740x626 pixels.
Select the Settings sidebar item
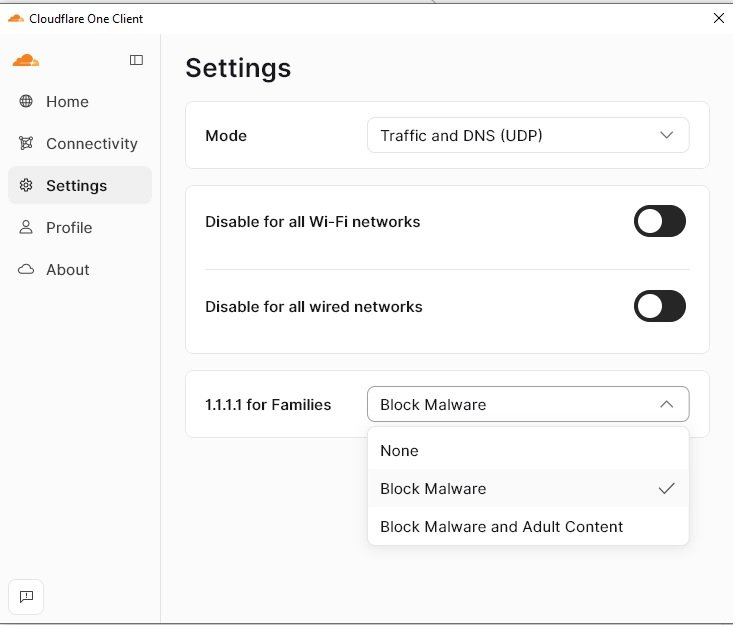pyautogui.click(x=80, y=185)
